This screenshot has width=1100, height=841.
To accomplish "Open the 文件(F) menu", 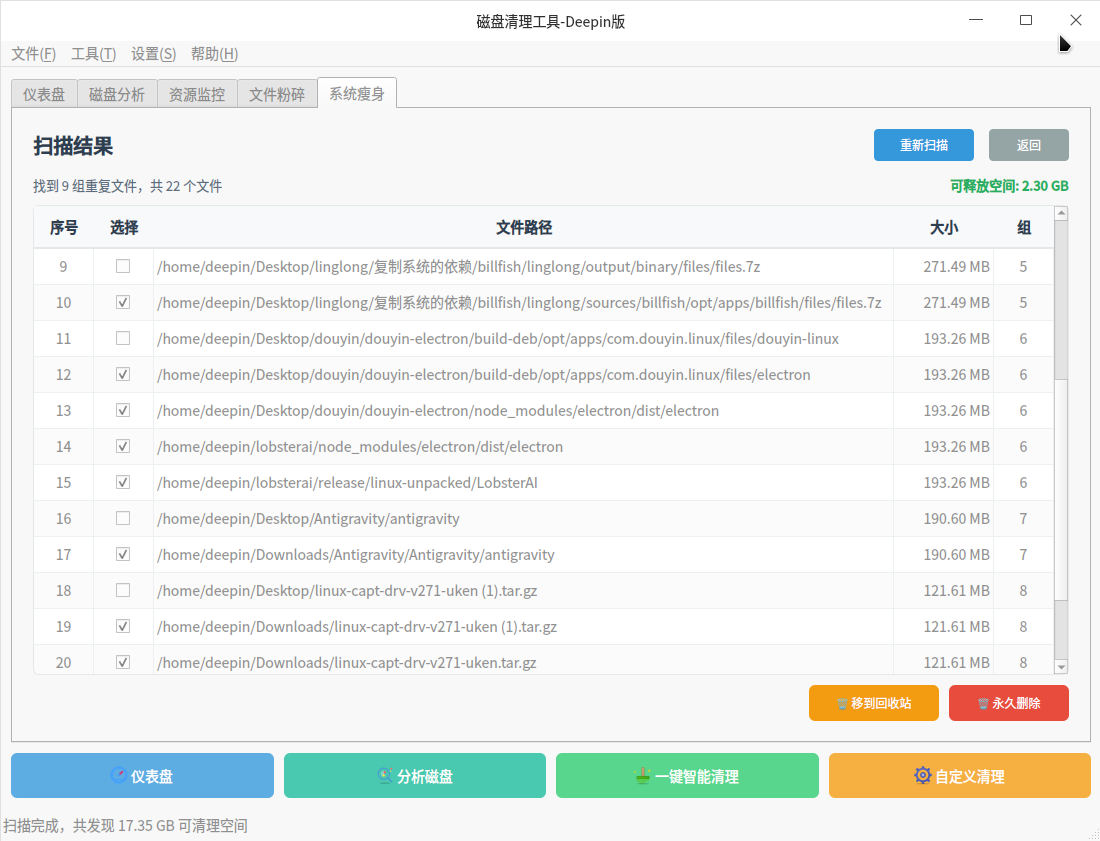I will click(x=33, y=54).
